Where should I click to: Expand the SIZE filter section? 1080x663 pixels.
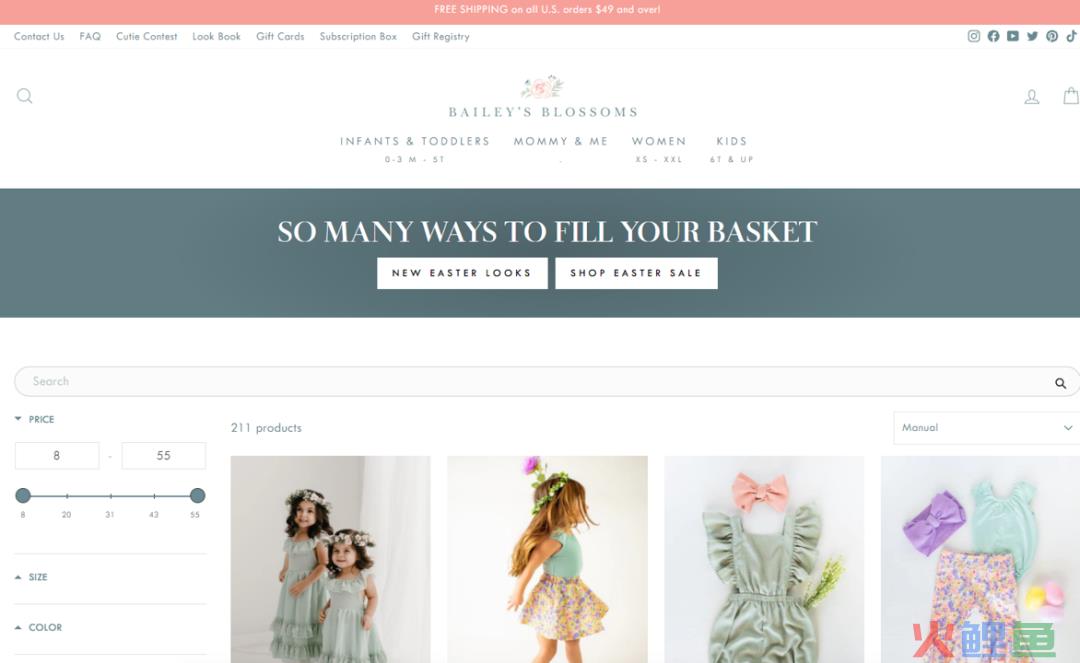pos(31,577)
